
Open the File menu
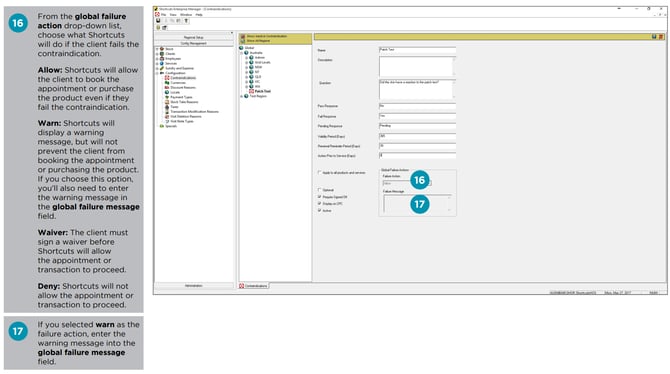164,15
